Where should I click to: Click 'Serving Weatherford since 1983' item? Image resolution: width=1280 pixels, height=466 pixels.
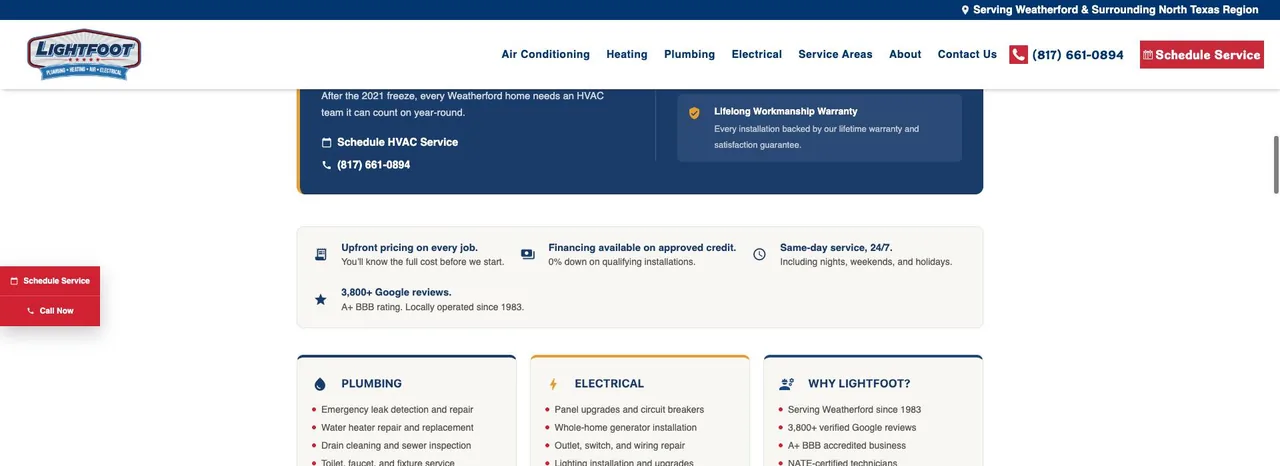[854, 410]
